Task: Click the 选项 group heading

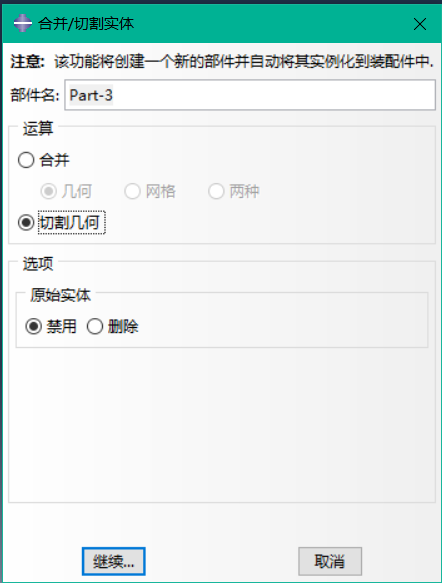Action: coord(38,264)
